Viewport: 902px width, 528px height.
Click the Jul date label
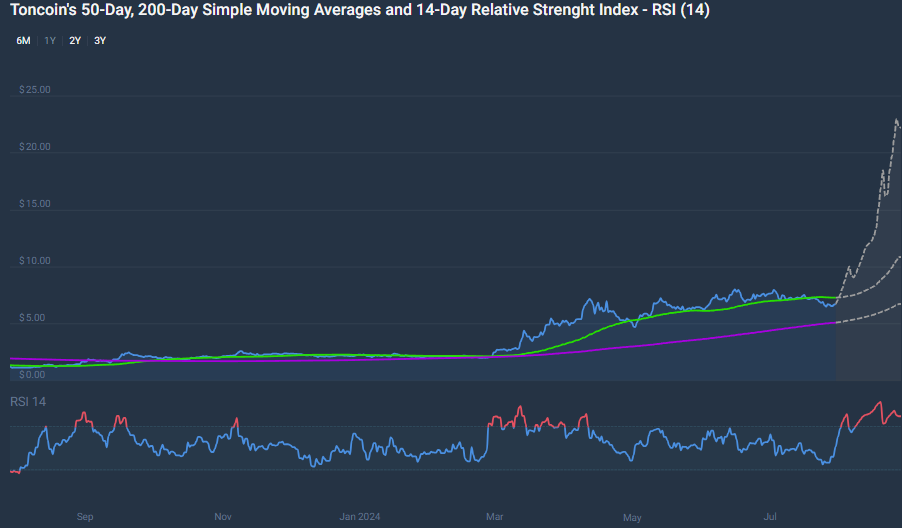pos(770,516)
